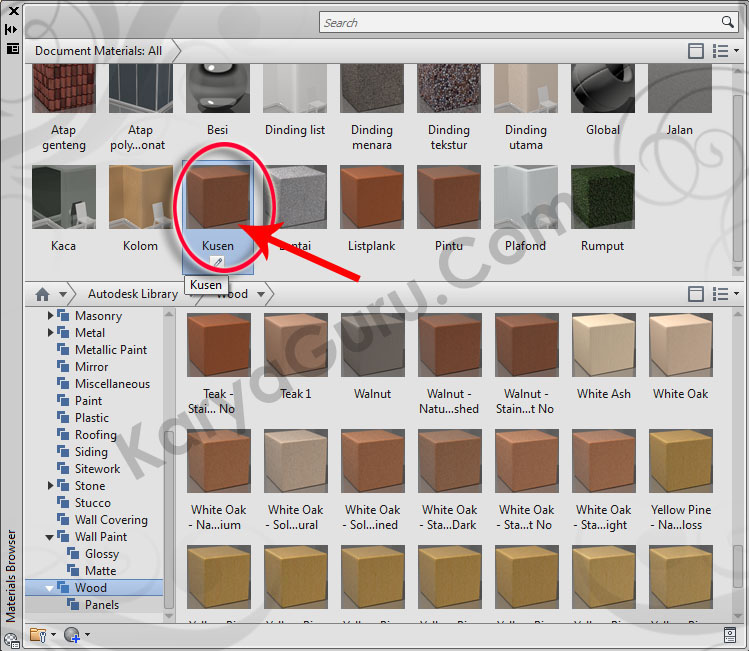Open the material editor icon at bottom right
Viewport: 749px width, 651px height.
pos(730,634)
